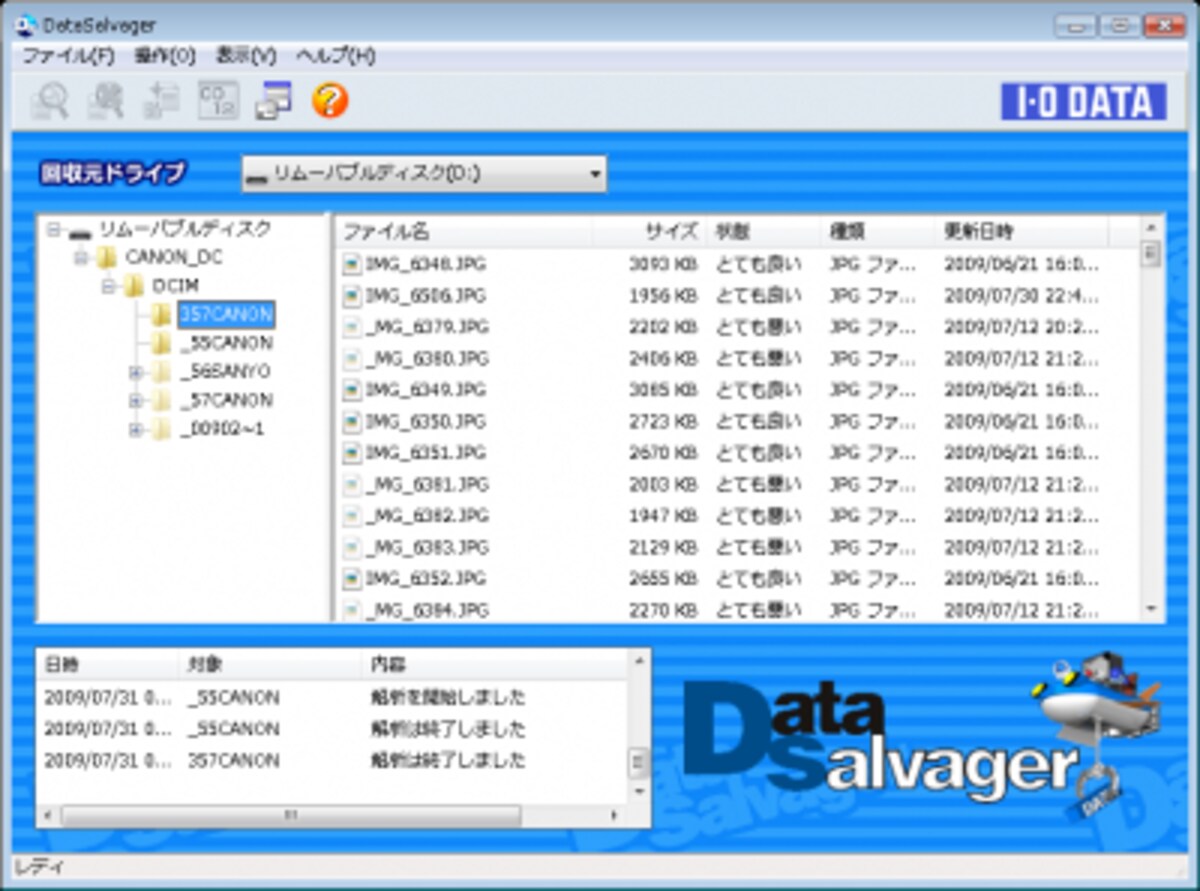Click the file icon of IMG_6348.JPG
This screenshot has width=1200, height=891.
tap(351, 264)
